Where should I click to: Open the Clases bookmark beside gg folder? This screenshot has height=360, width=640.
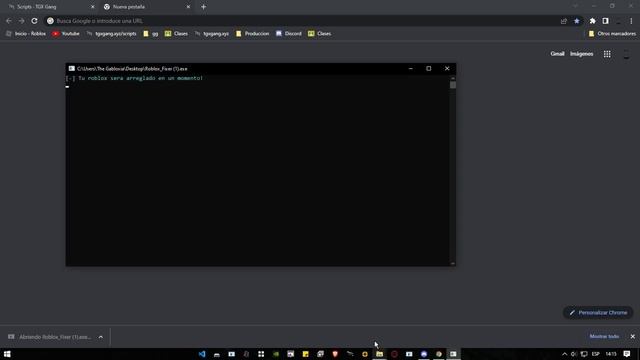(176, 33)
